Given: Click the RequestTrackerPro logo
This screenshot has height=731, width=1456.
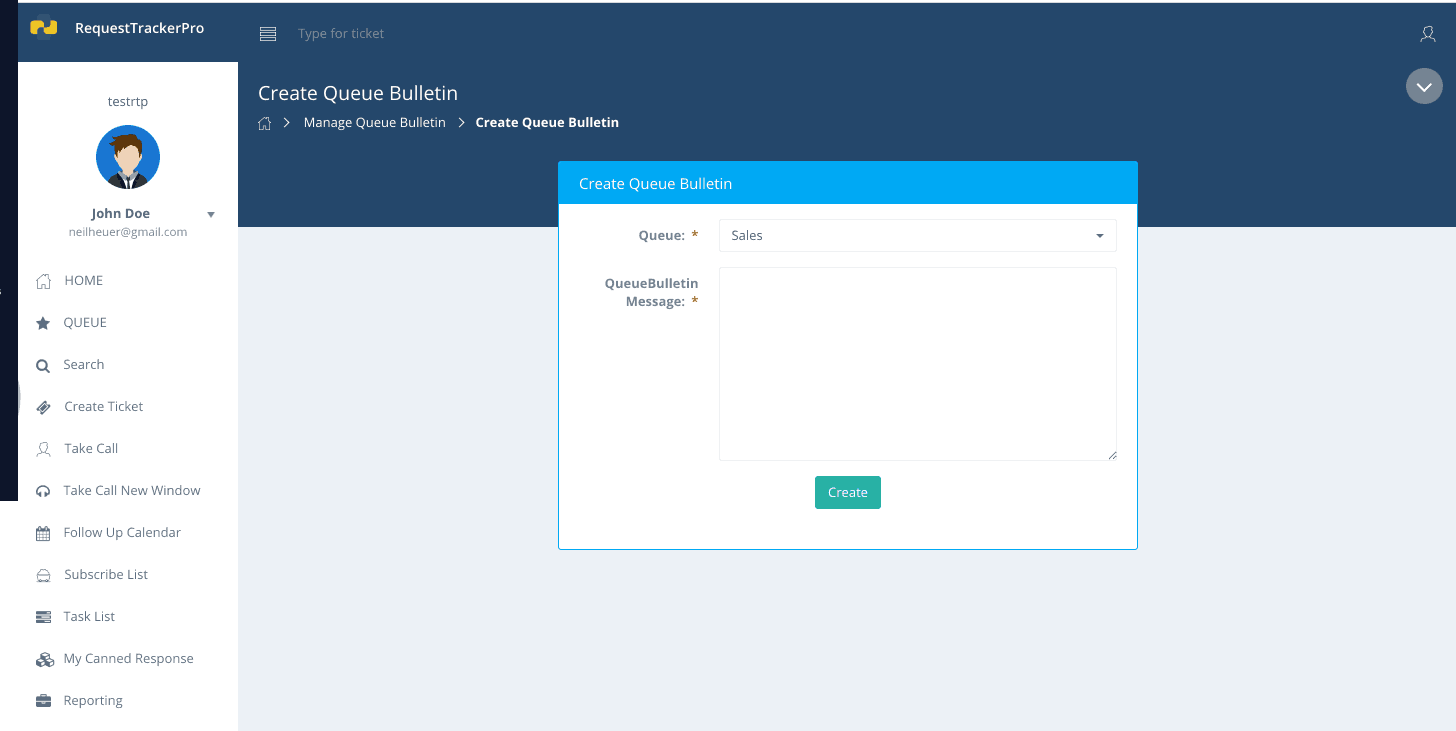Looking at the screenshot, I should point(119,28).
